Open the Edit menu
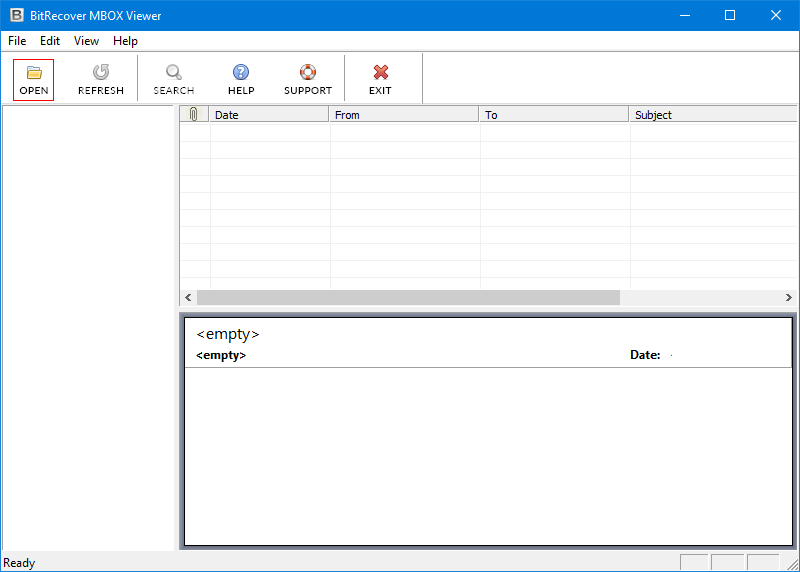Image resolution: width=800 pixels, height=572 pixels. 50,41
